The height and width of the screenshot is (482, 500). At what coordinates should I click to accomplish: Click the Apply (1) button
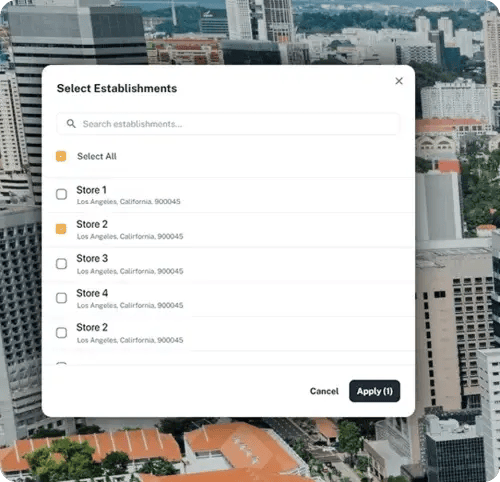[x=375, y=391]
